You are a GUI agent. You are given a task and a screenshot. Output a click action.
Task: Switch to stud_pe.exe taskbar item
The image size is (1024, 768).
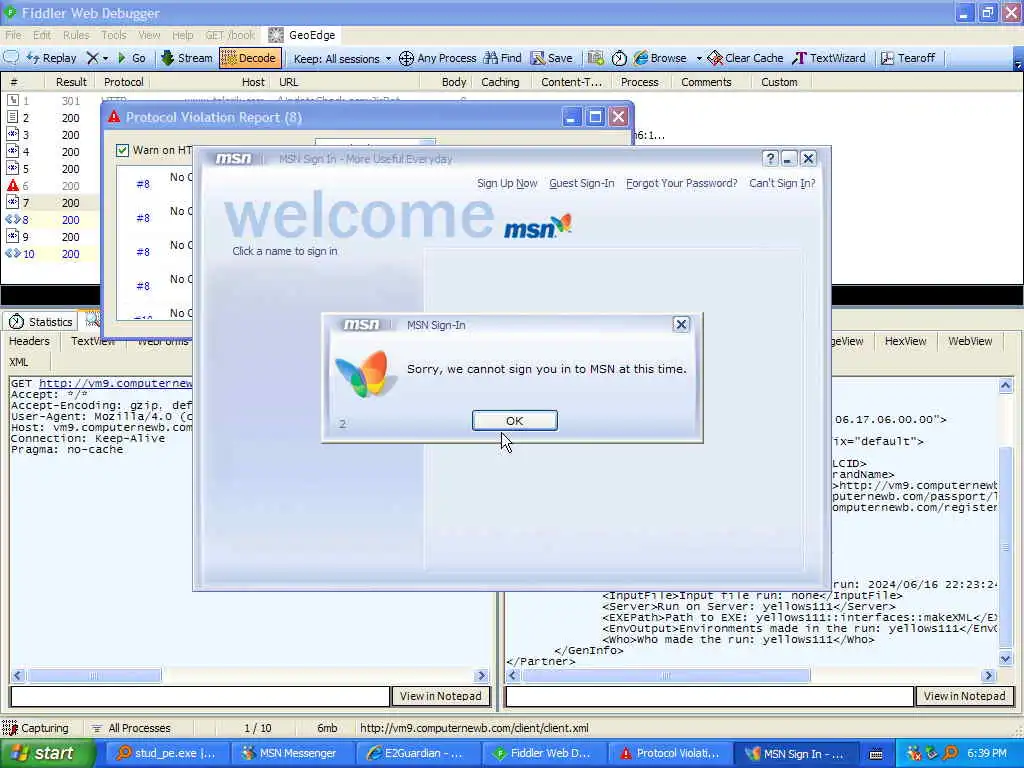tap(166, 754)
